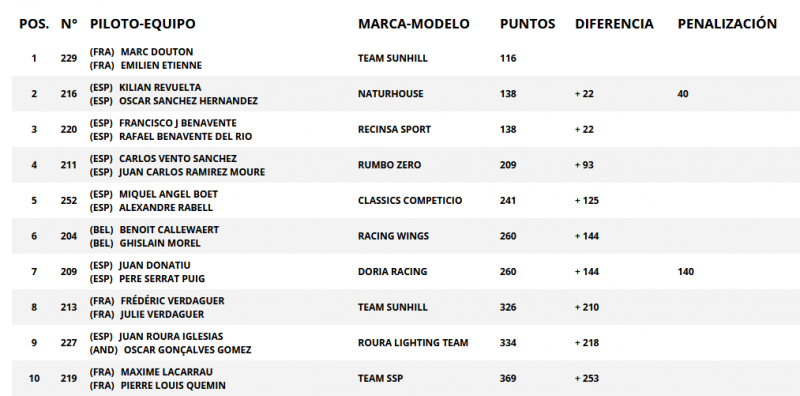
Task: Select penalty value 140 for Doria Racing
Action: click(685, 271)
